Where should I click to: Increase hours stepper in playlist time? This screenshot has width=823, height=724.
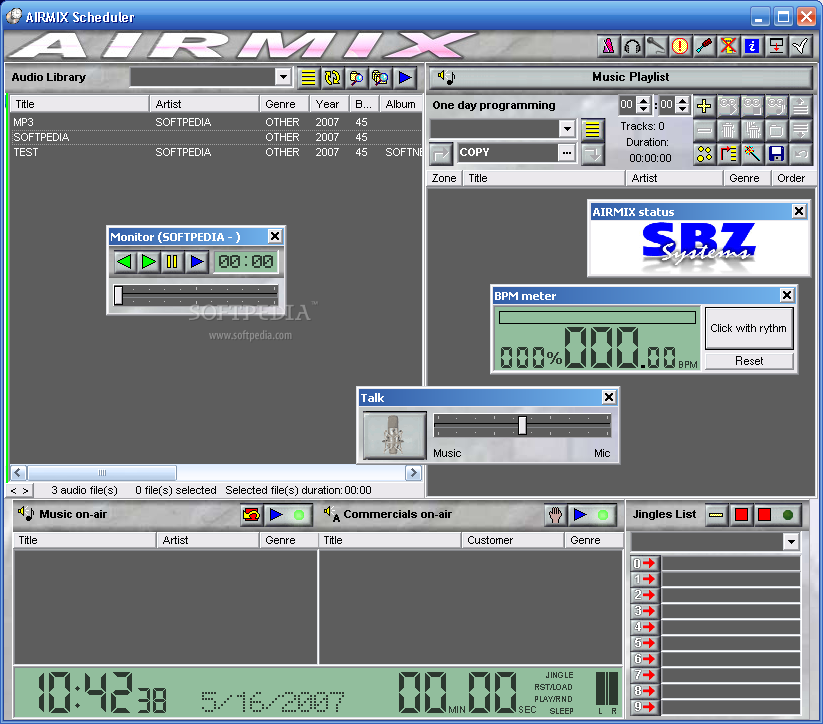coord(644,100)
